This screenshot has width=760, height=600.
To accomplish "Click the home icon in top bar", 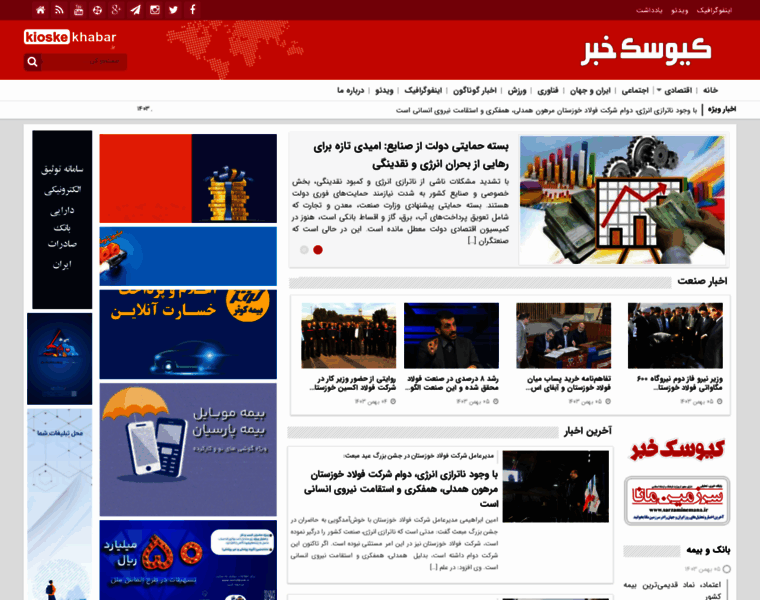I will click(x=41, y=10).
